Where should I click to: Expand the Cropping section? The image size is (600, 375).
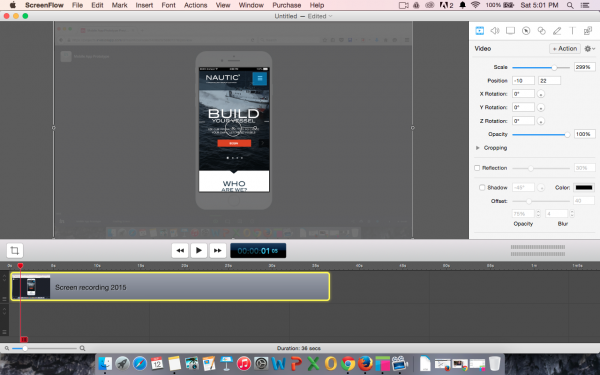[478, 148]
